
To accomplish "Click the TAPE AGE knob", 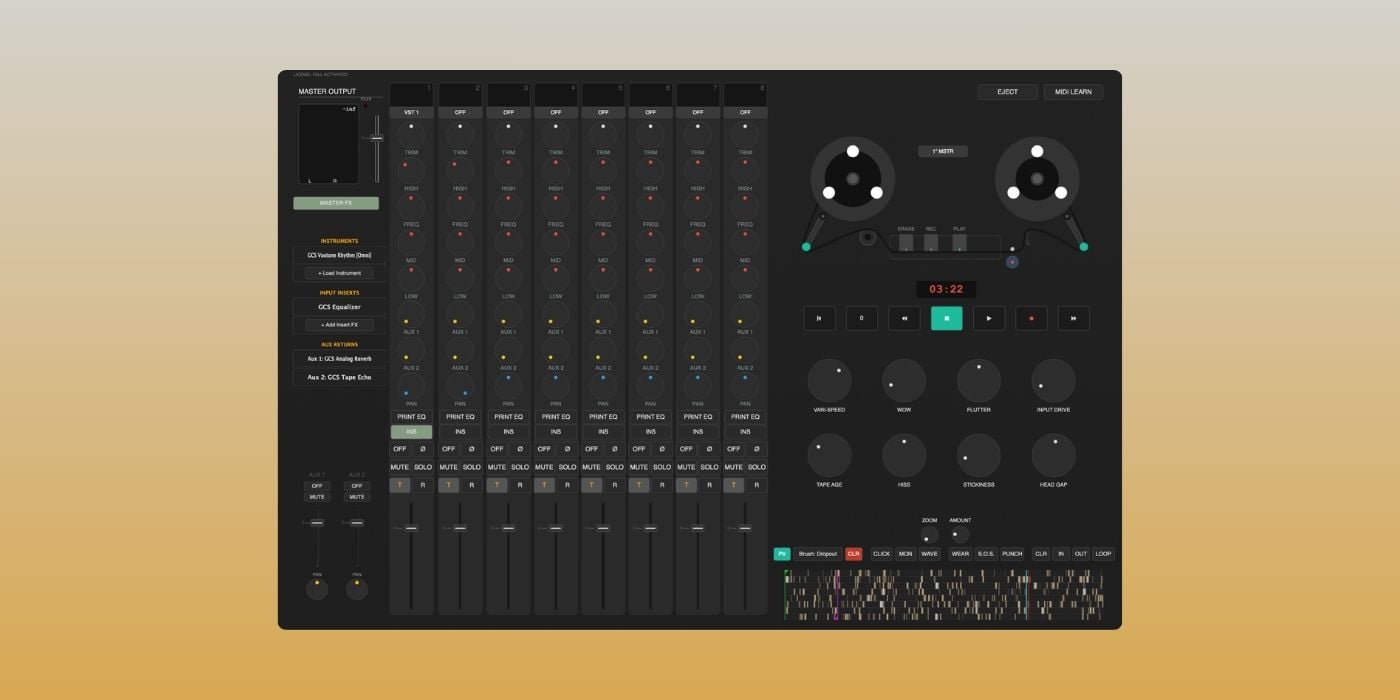I will pos(829,455).
